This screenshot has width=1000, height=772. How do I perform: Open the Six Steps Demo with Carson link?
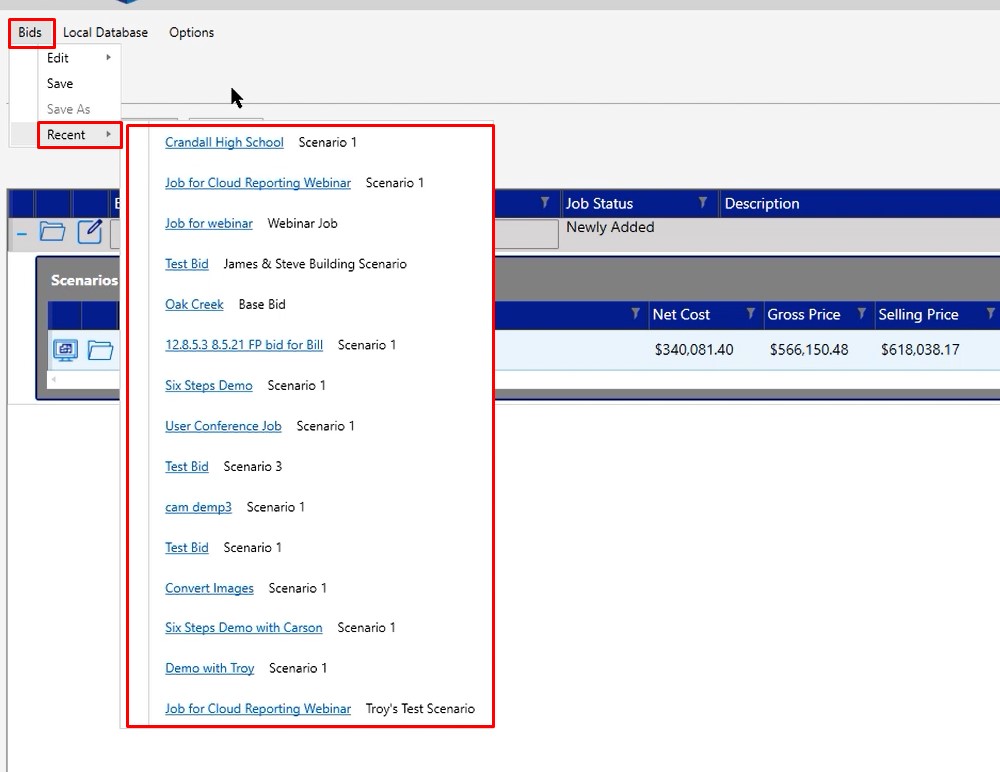[243, 628]
